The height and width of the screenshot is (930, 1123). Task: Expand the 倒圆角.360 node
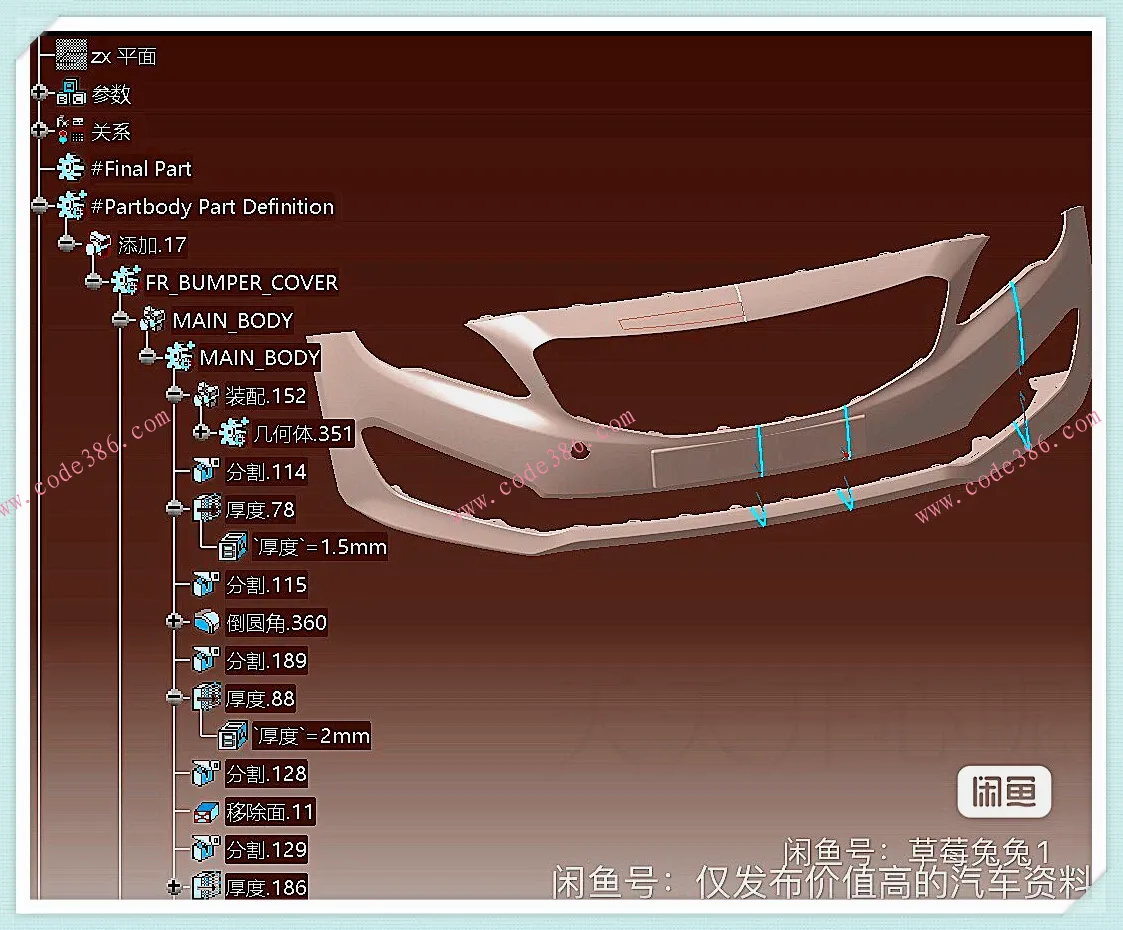click(176, 622)
